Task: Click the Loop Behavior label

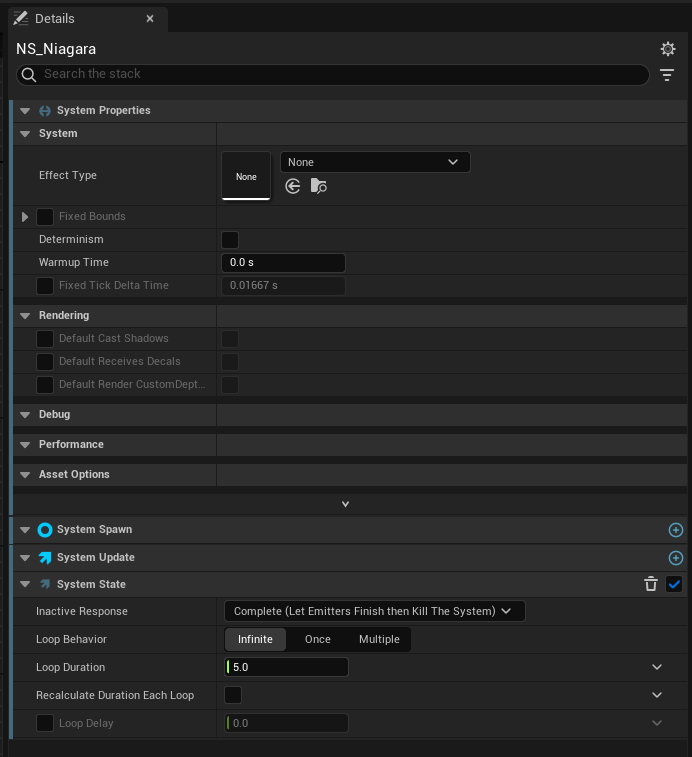Action: coord(71,639)
